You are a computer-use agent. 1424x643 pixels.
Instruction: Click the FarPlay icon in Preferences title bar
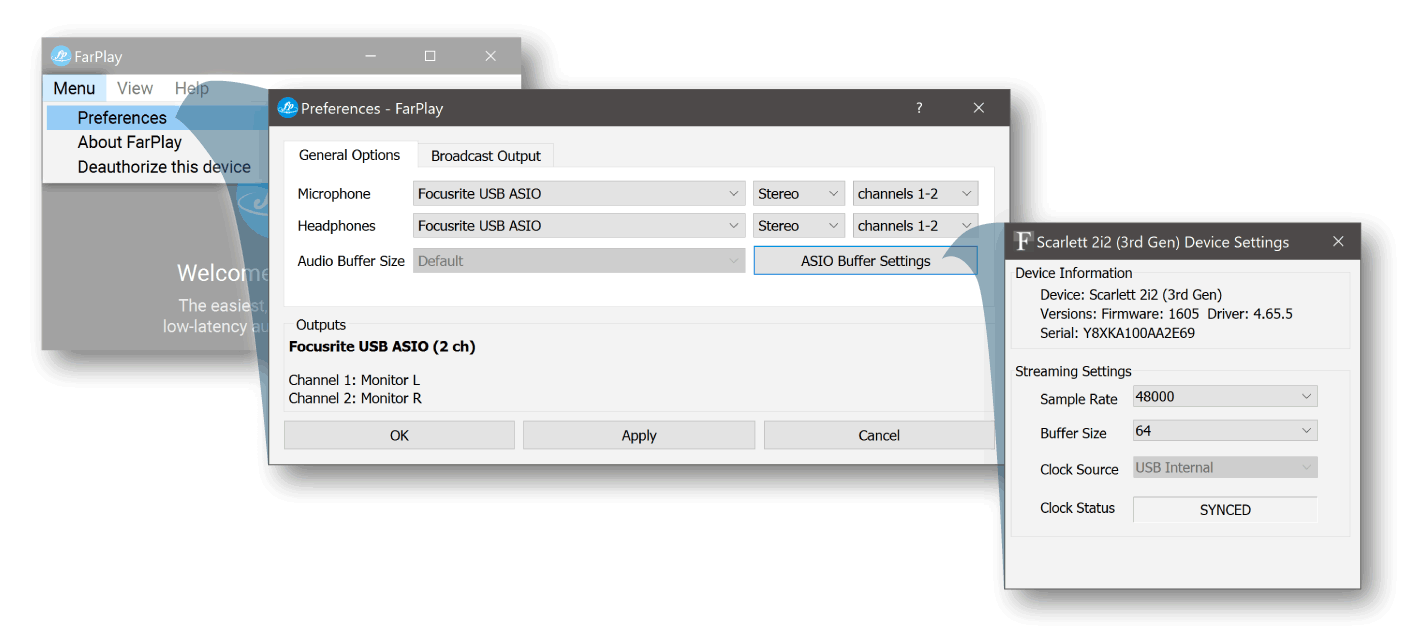coord(288,108)
